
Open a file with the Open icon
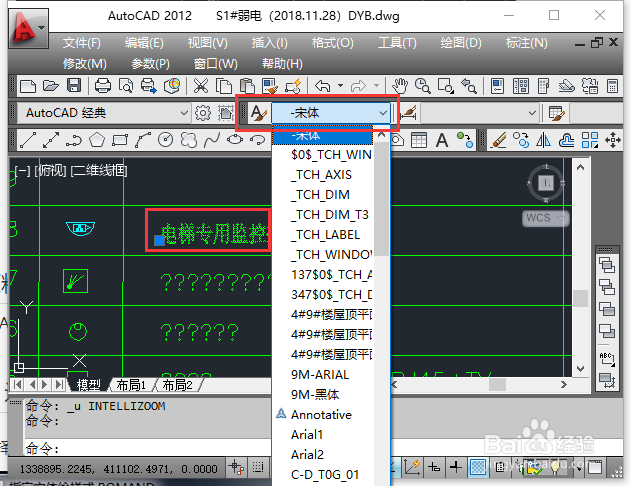pyautogui.click(x=51, y=86)
